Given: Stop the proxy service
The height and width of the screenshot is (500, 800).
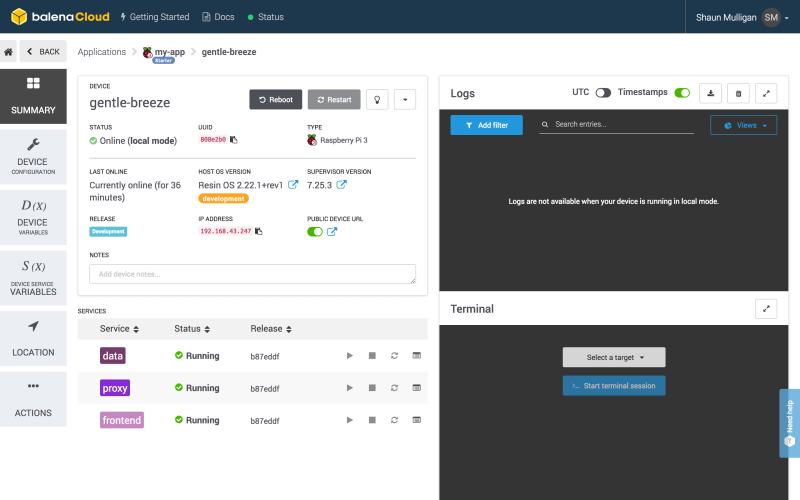Looking at the screenshot, I should click(372, 388).
